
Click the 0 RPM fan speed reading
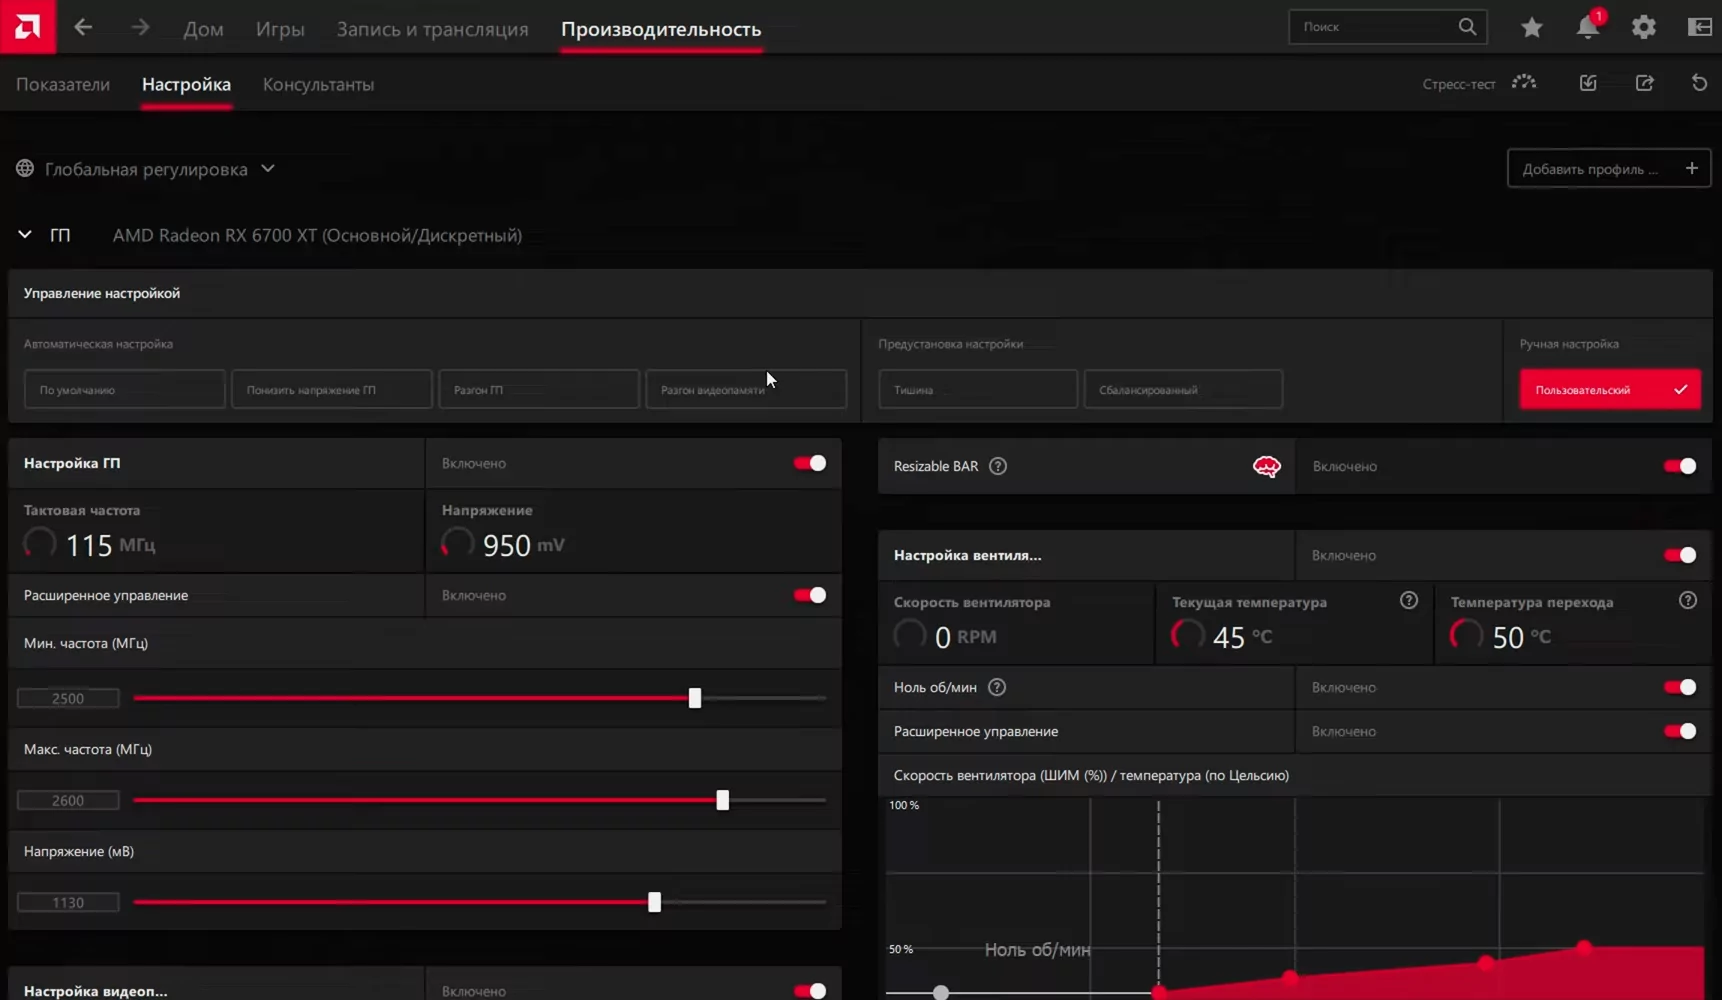point(966,637)
